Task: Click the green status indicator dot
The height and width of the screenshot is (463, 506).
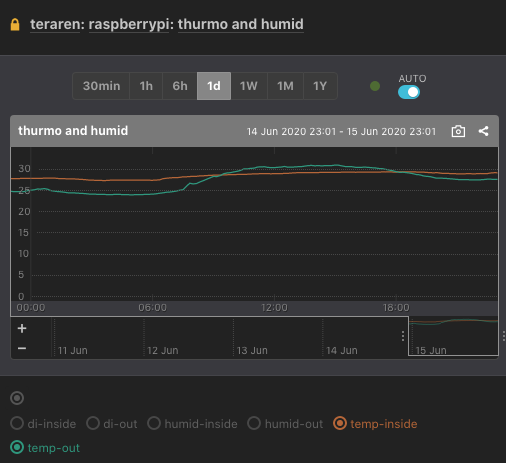Action: [x=375, y=86]
